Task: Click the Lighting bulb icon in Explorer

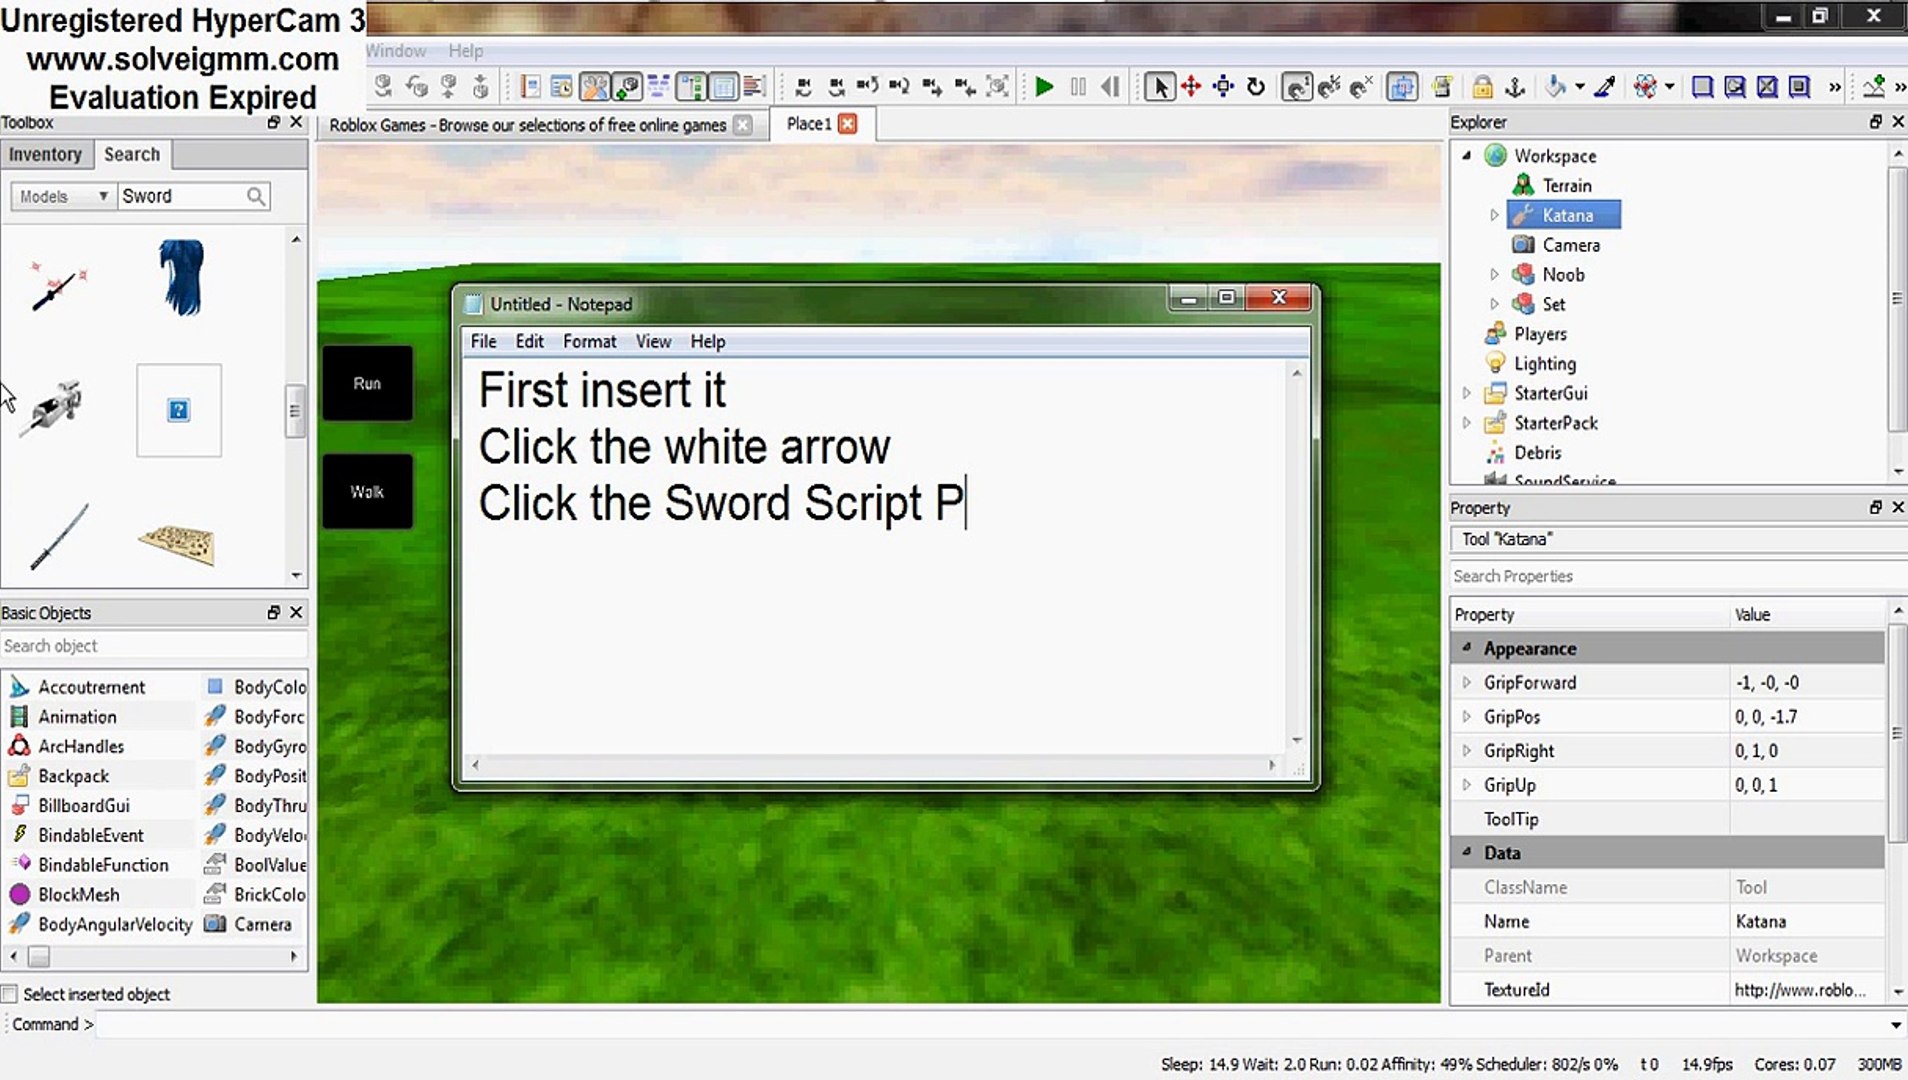Action: tap(1496, 363)
